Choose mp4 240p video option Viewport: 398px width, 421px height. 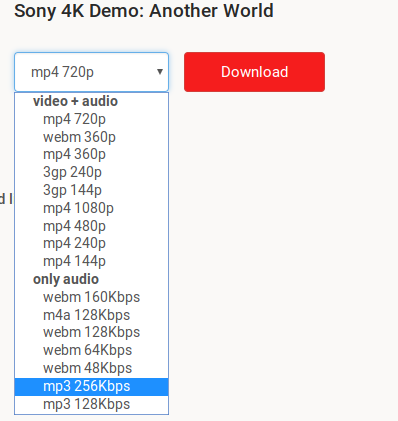pyautogui.click(x=91, y=243)
